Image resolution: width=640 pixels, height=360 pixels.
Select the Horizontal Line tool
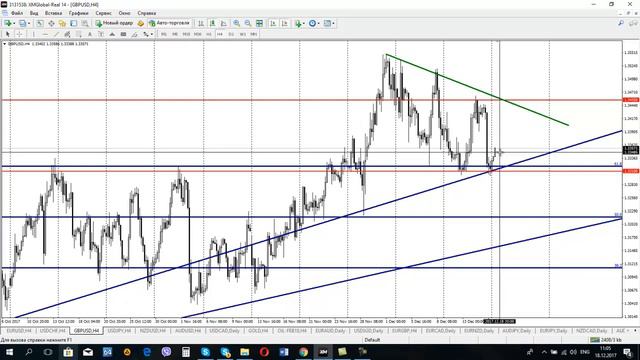(x=45, y=34)
